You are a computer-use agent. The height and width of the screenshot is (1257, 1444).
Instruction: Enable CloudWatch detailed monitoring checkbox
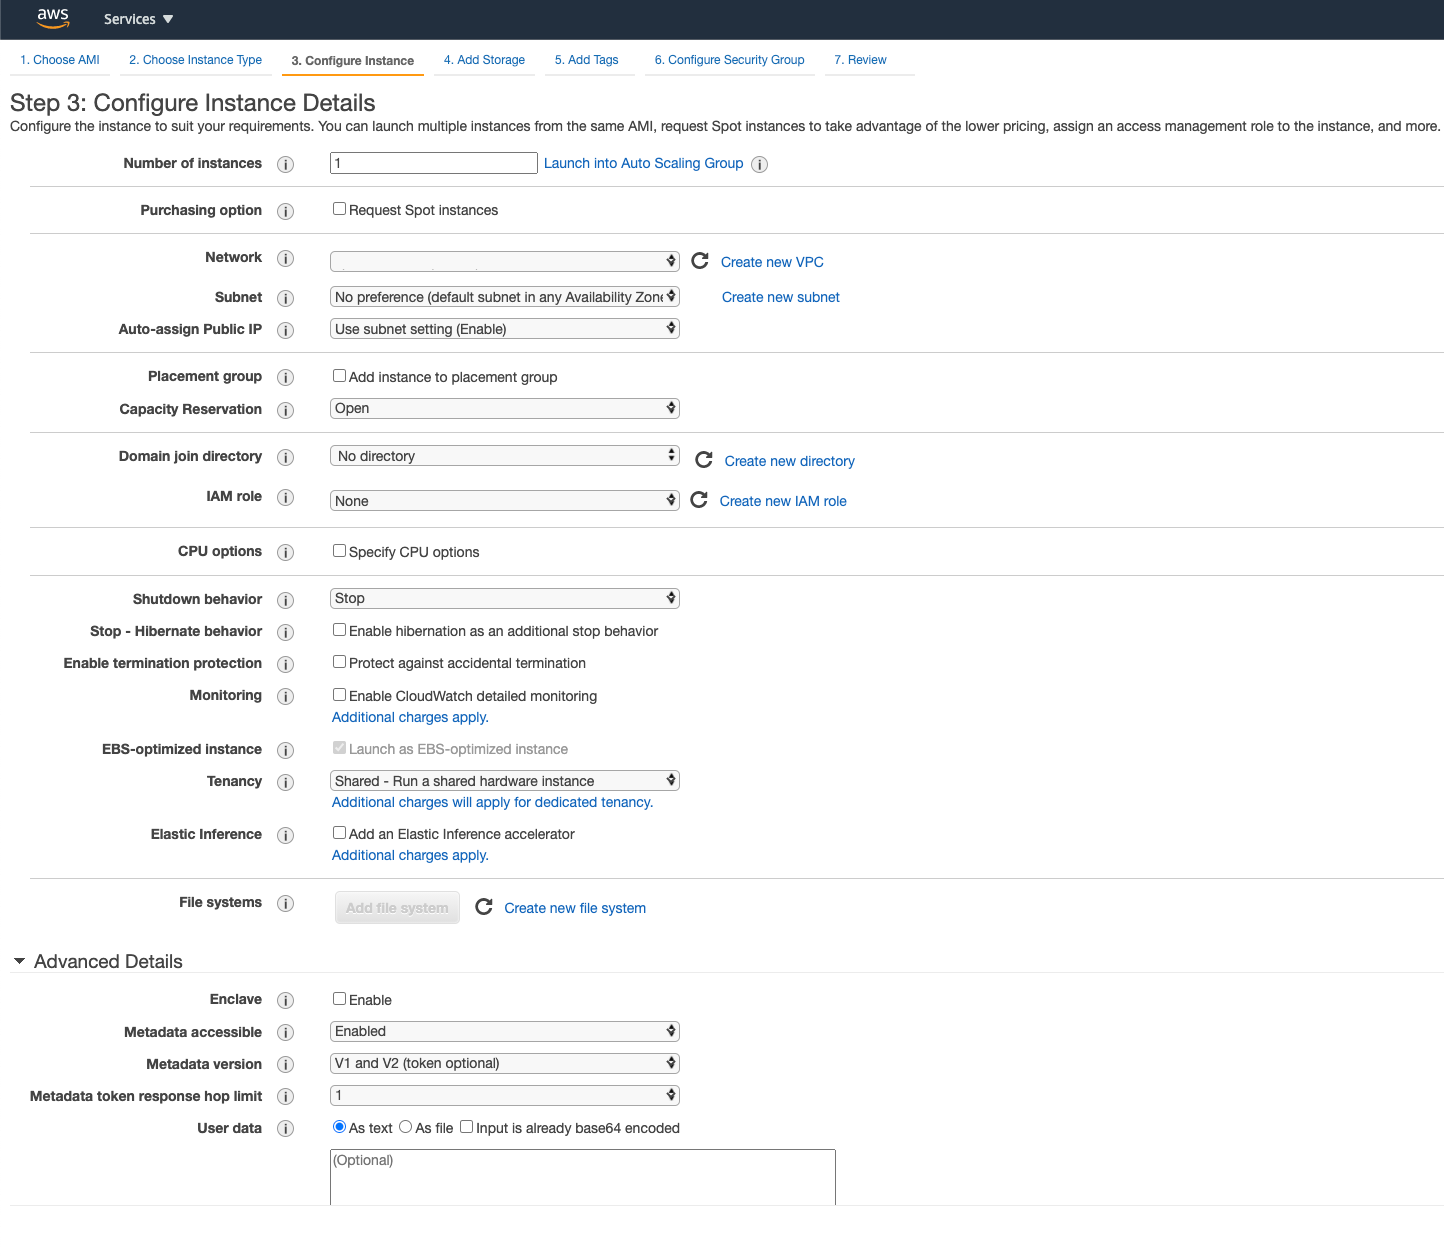pyautogui.click(x=340, y=695)
